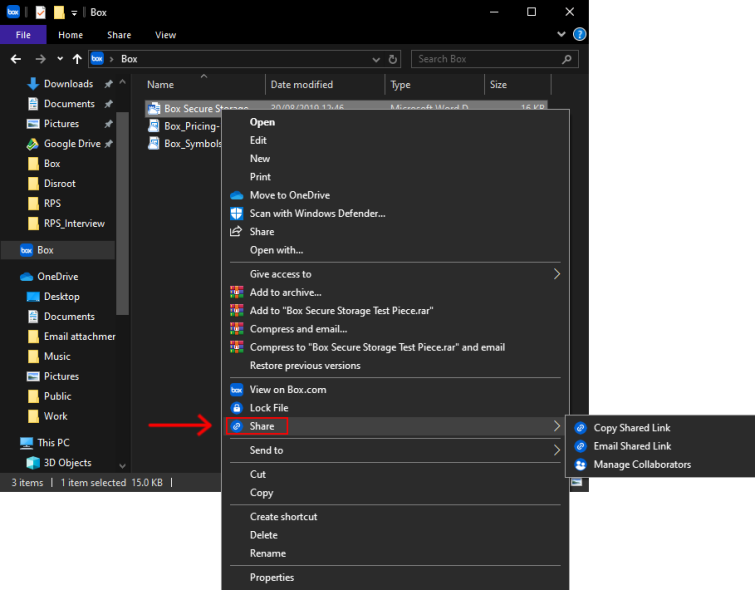Open Recent locations dropdown arrow
This screenshot has height=590, width=755.
(x=60, y=59)
